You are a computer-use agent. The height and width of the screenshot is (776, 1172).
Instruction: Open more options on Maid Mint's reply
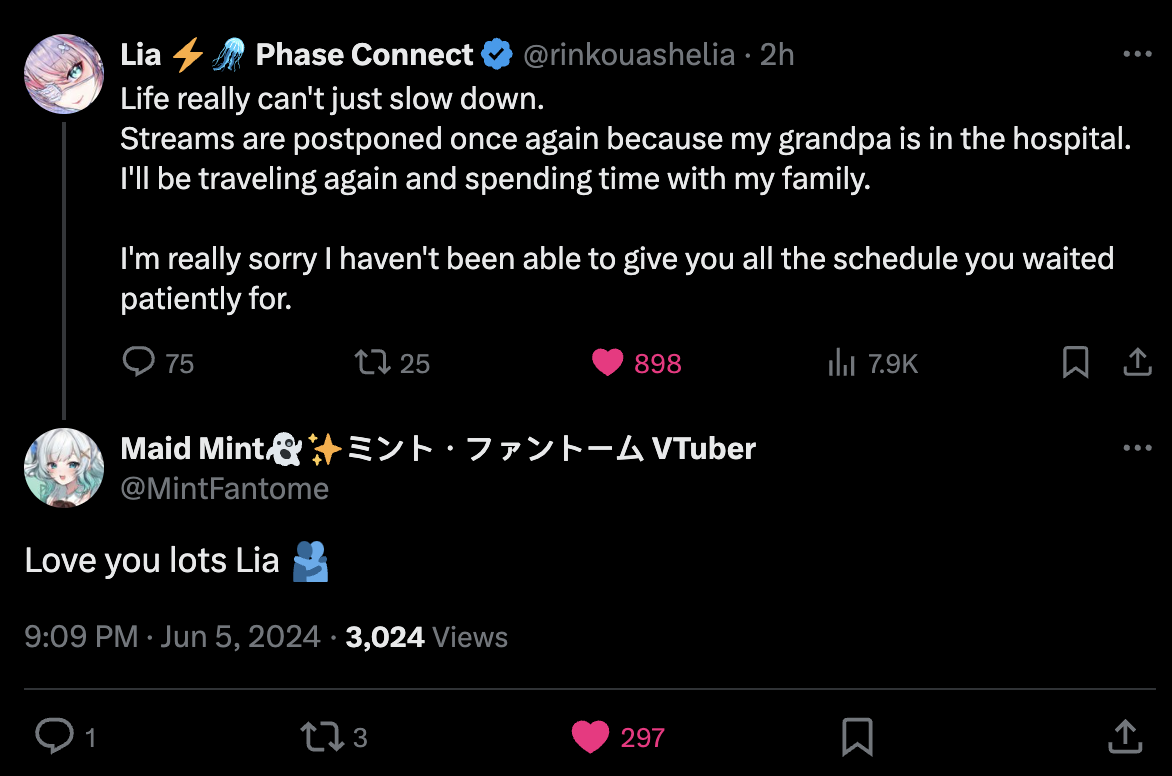tap(1138, 449)
